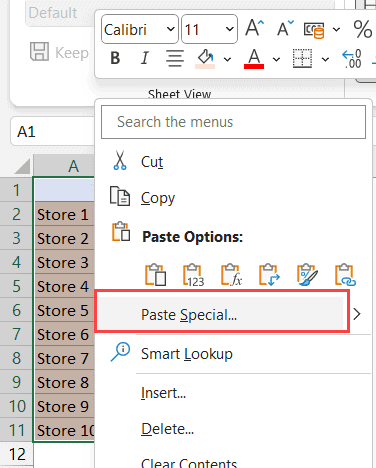Click the accounting number format icon
This screenshot has height=468, width=376.
coord(314,30)
